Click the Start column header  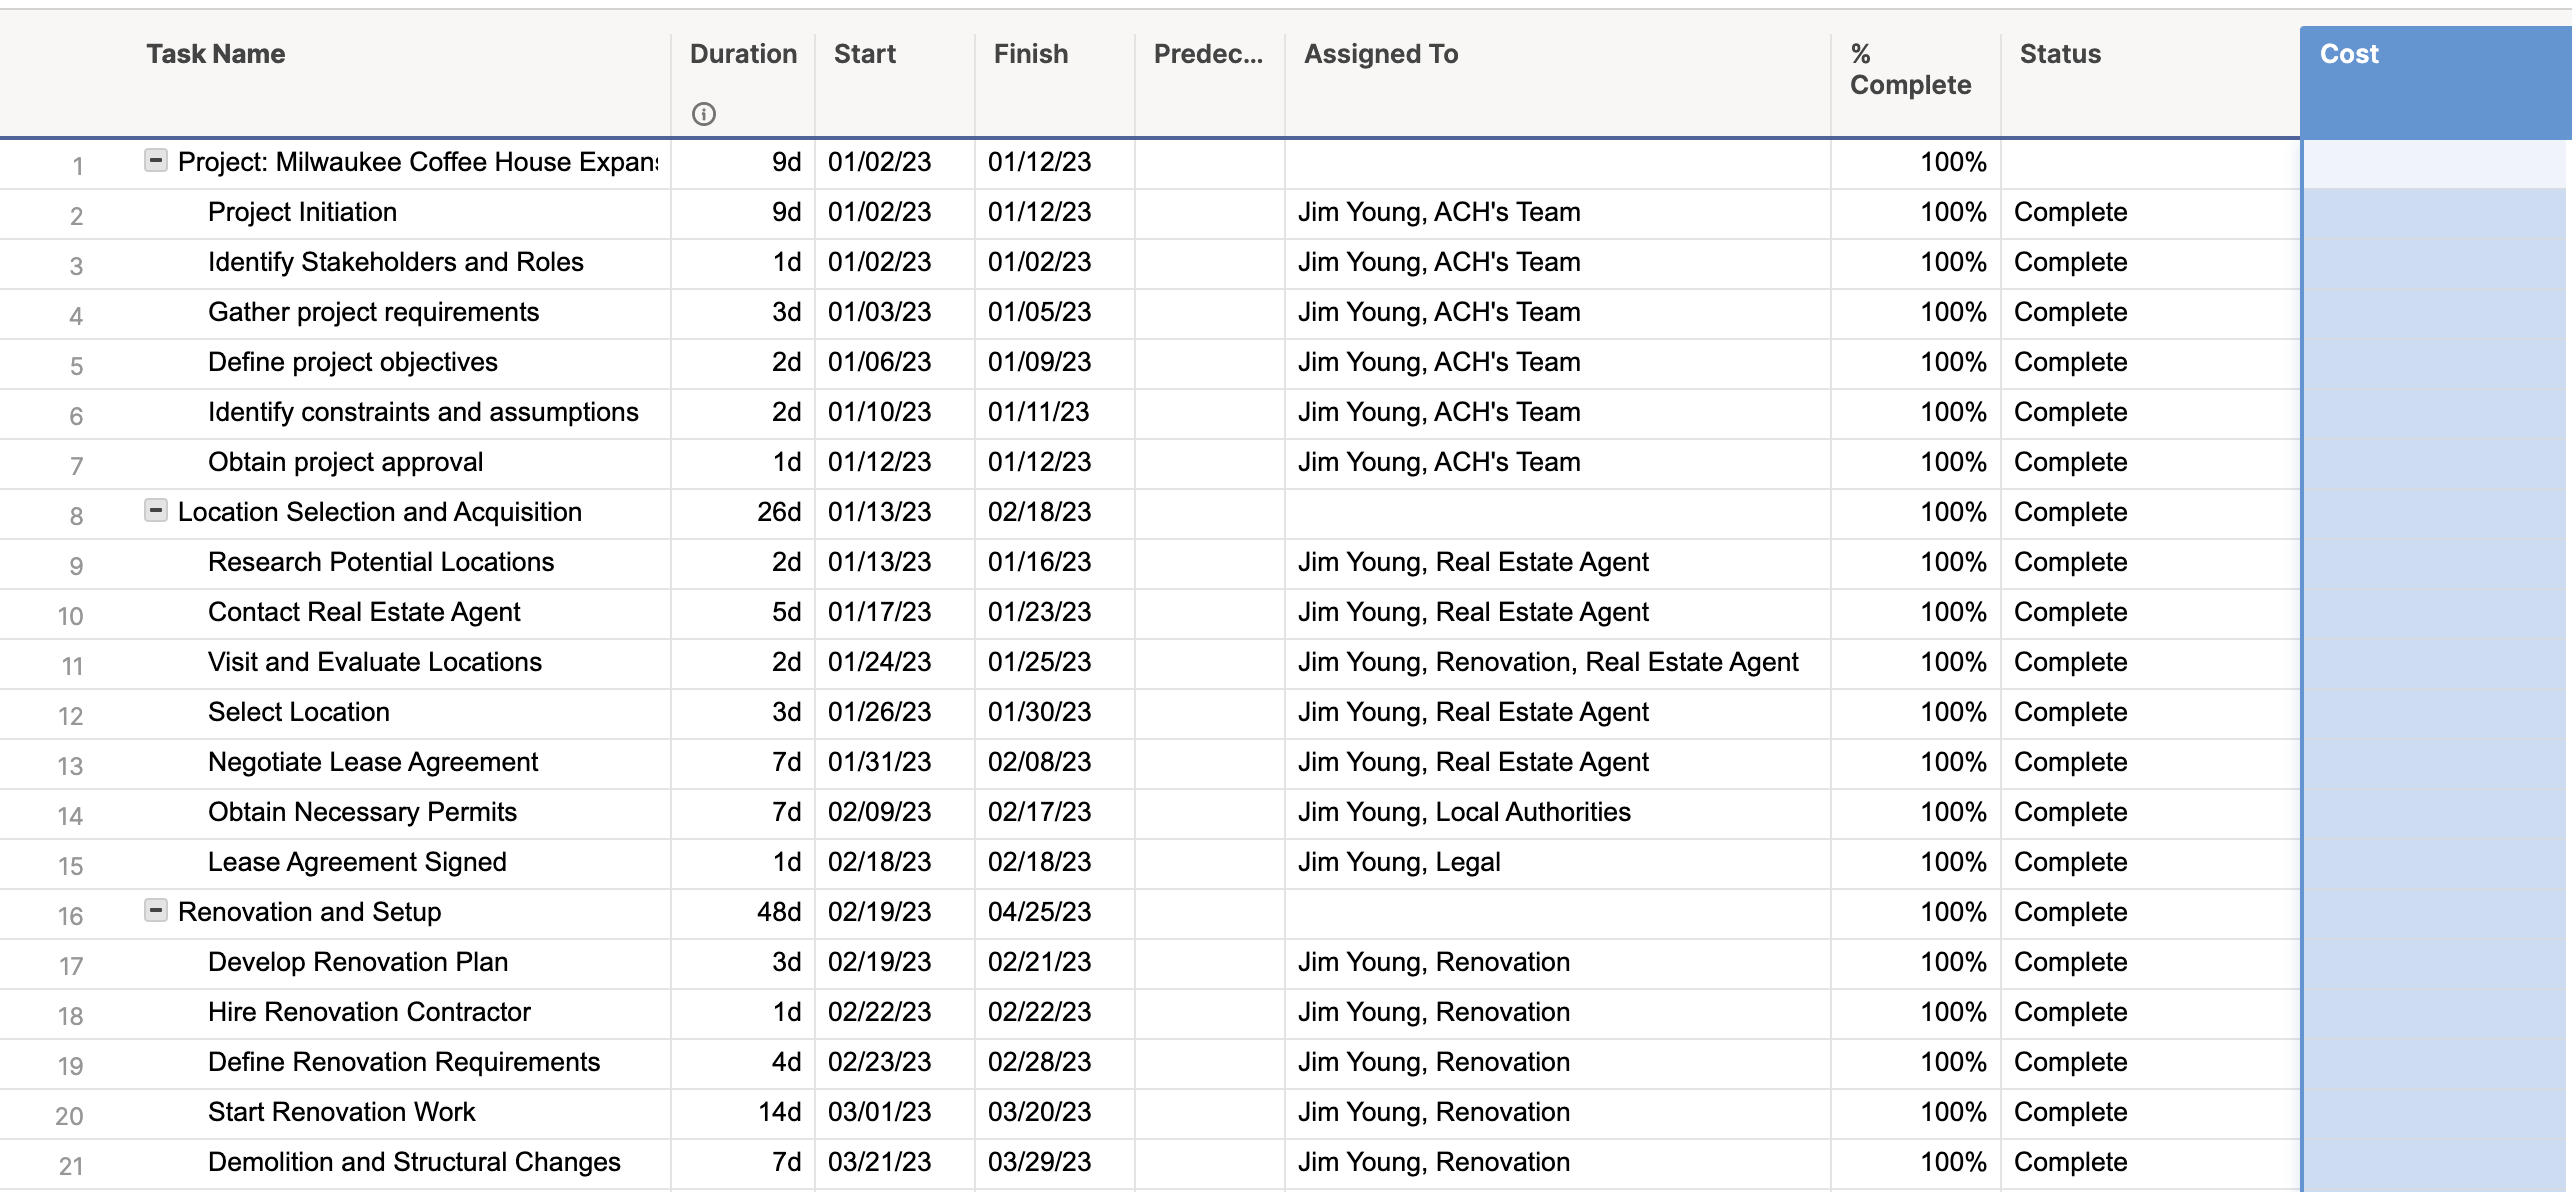click(x=864, y=54)
